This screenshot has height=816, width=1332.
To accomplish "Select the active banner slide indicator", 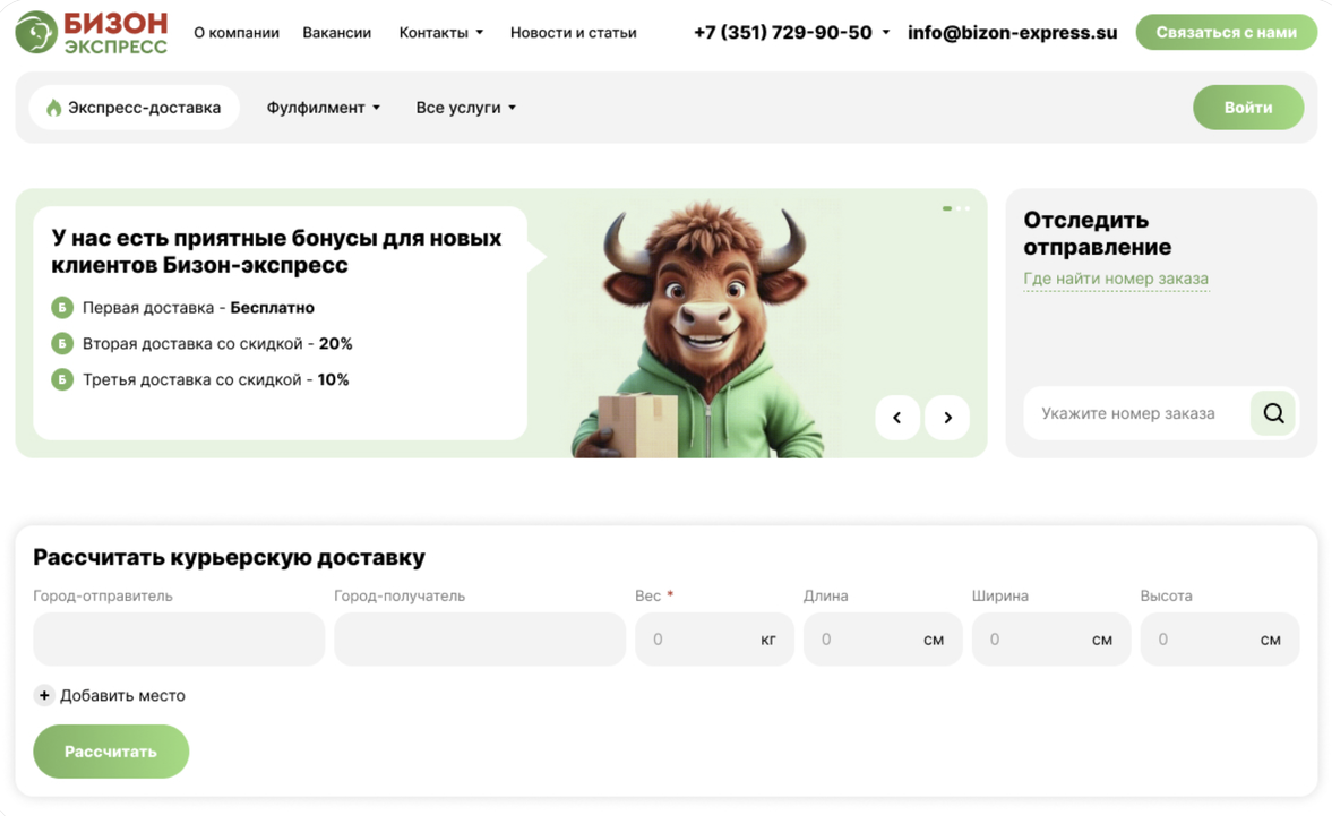I will tap(947, 209).
